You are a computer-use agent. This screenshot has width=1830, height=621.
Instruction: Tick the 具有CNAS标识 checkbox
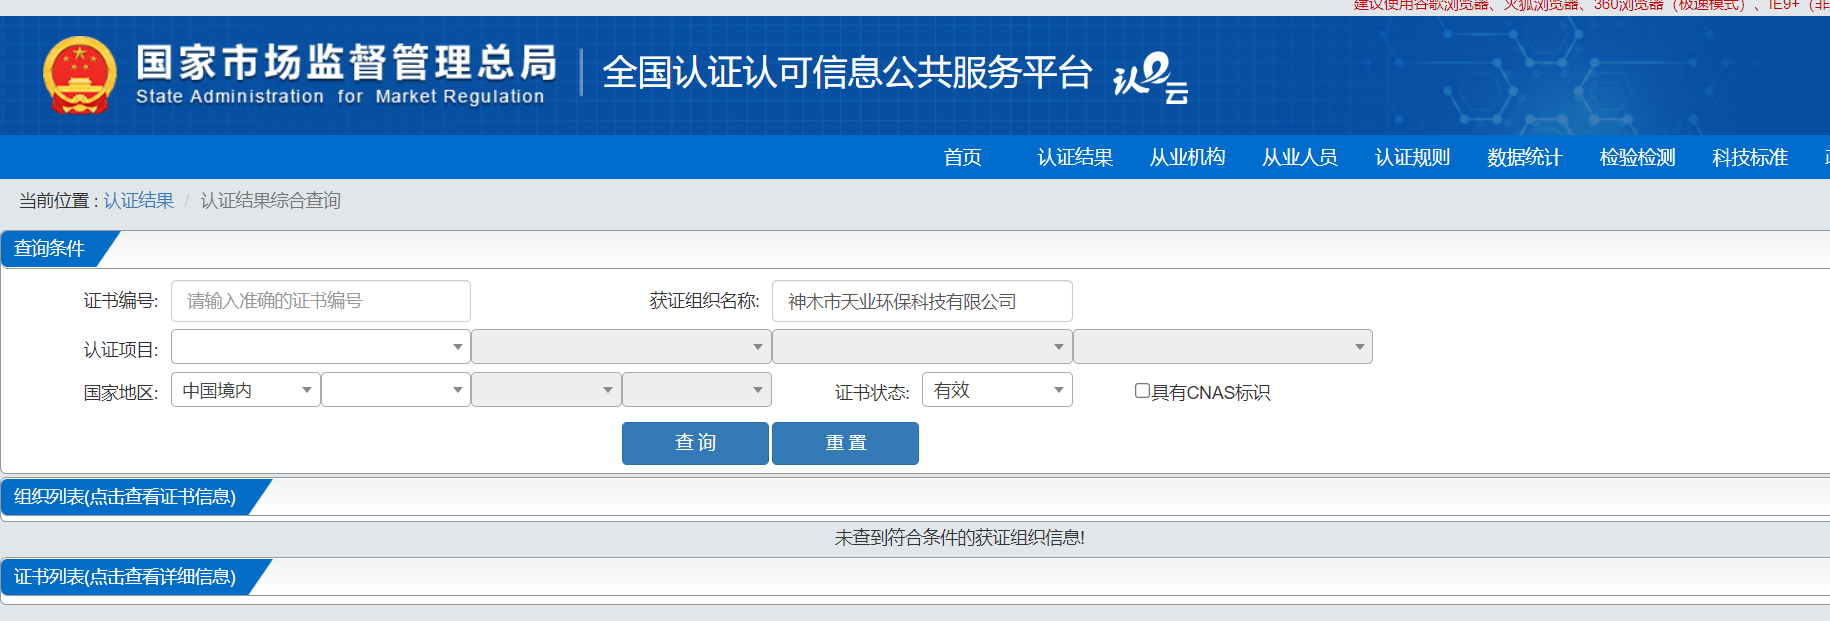pyautogui.click(x=1142, y=391)
